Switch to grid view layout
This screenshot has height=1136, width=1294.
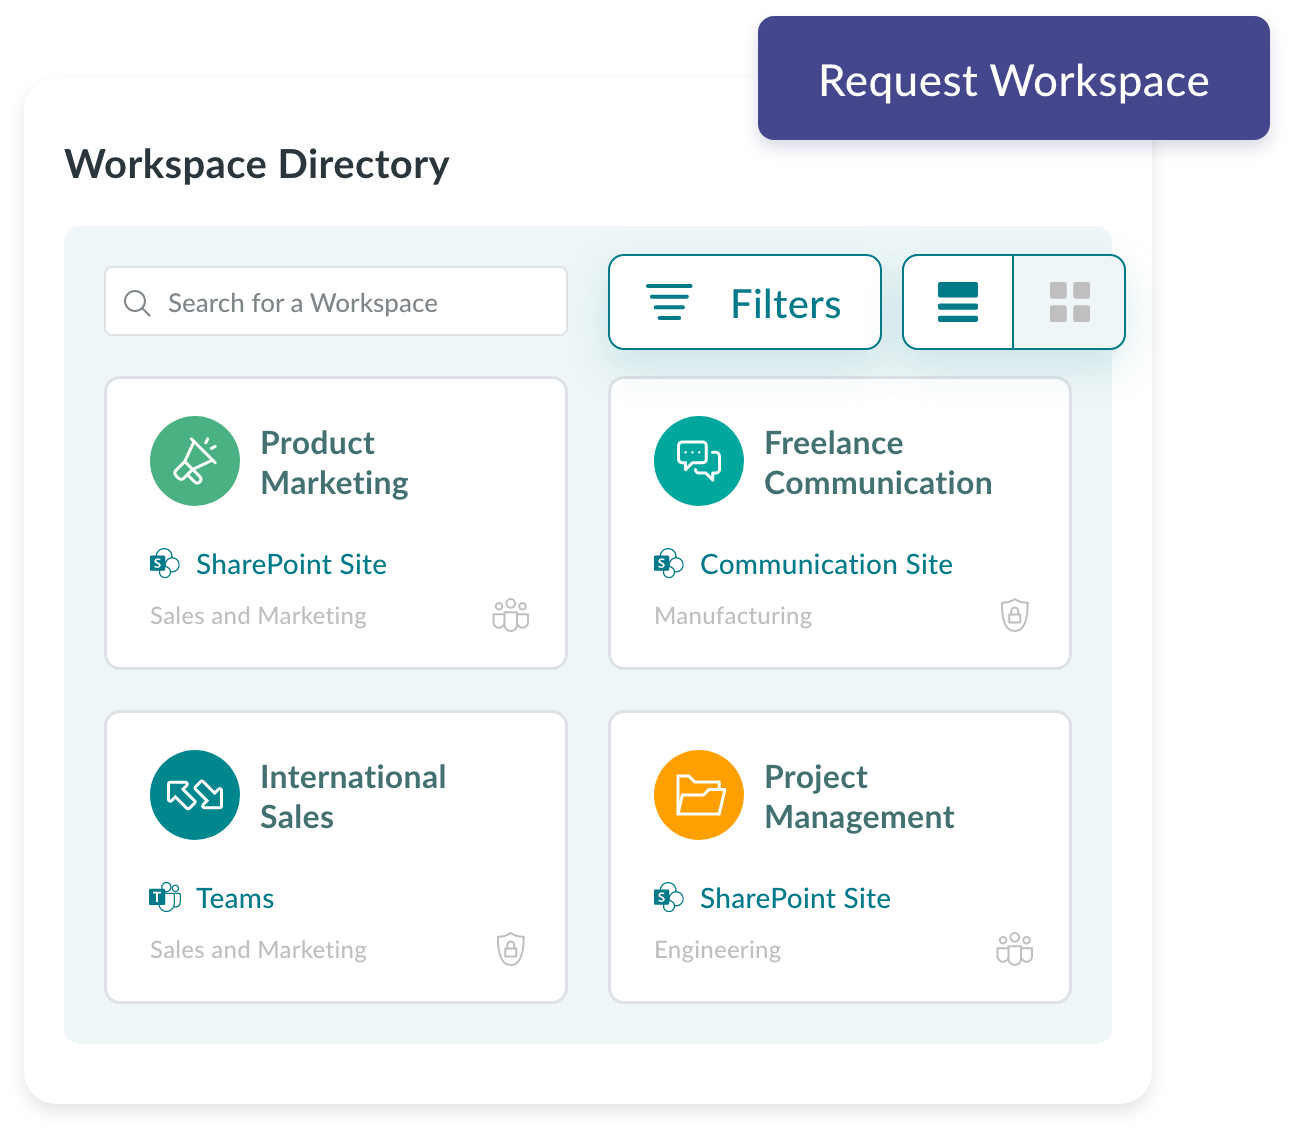[x=1069, y=302]
